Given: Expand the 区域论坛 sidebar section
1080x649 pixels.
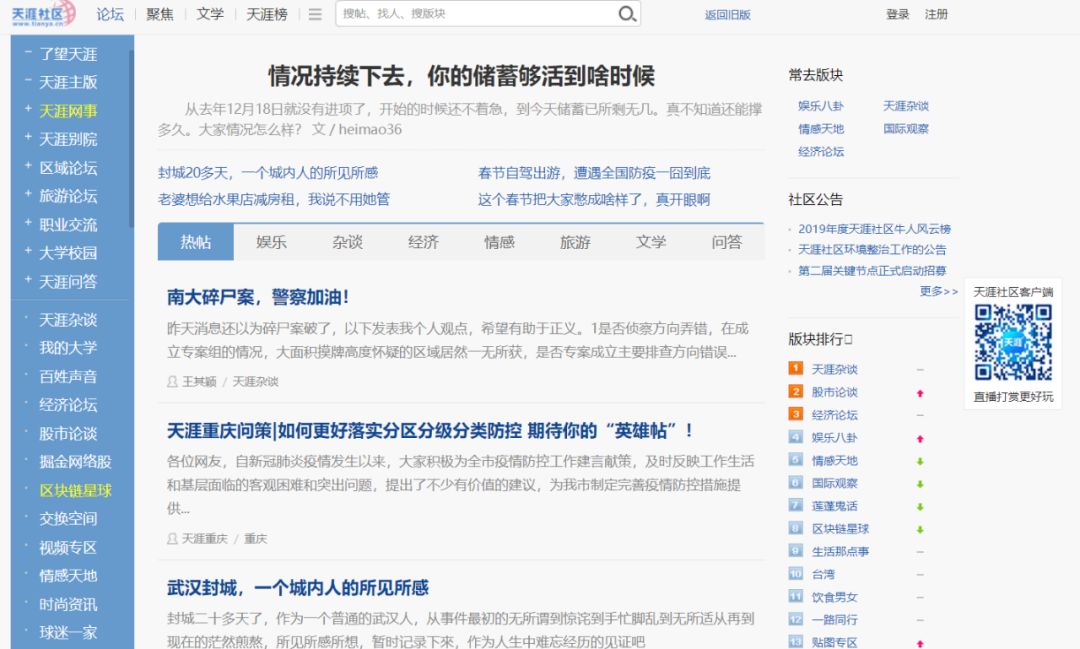Looking at the screenshot, I should tap(28, 165).
